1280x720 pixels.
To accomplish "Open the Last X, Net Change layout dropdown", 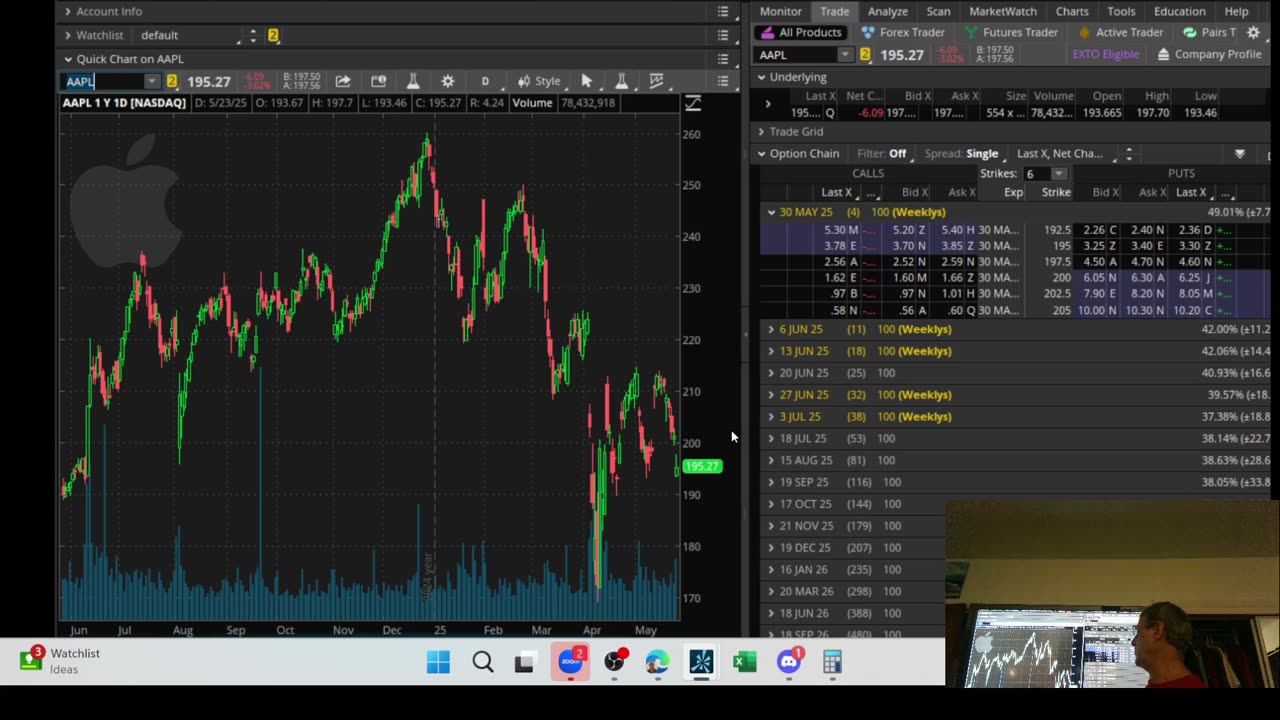I will (x=1066, y=154).
